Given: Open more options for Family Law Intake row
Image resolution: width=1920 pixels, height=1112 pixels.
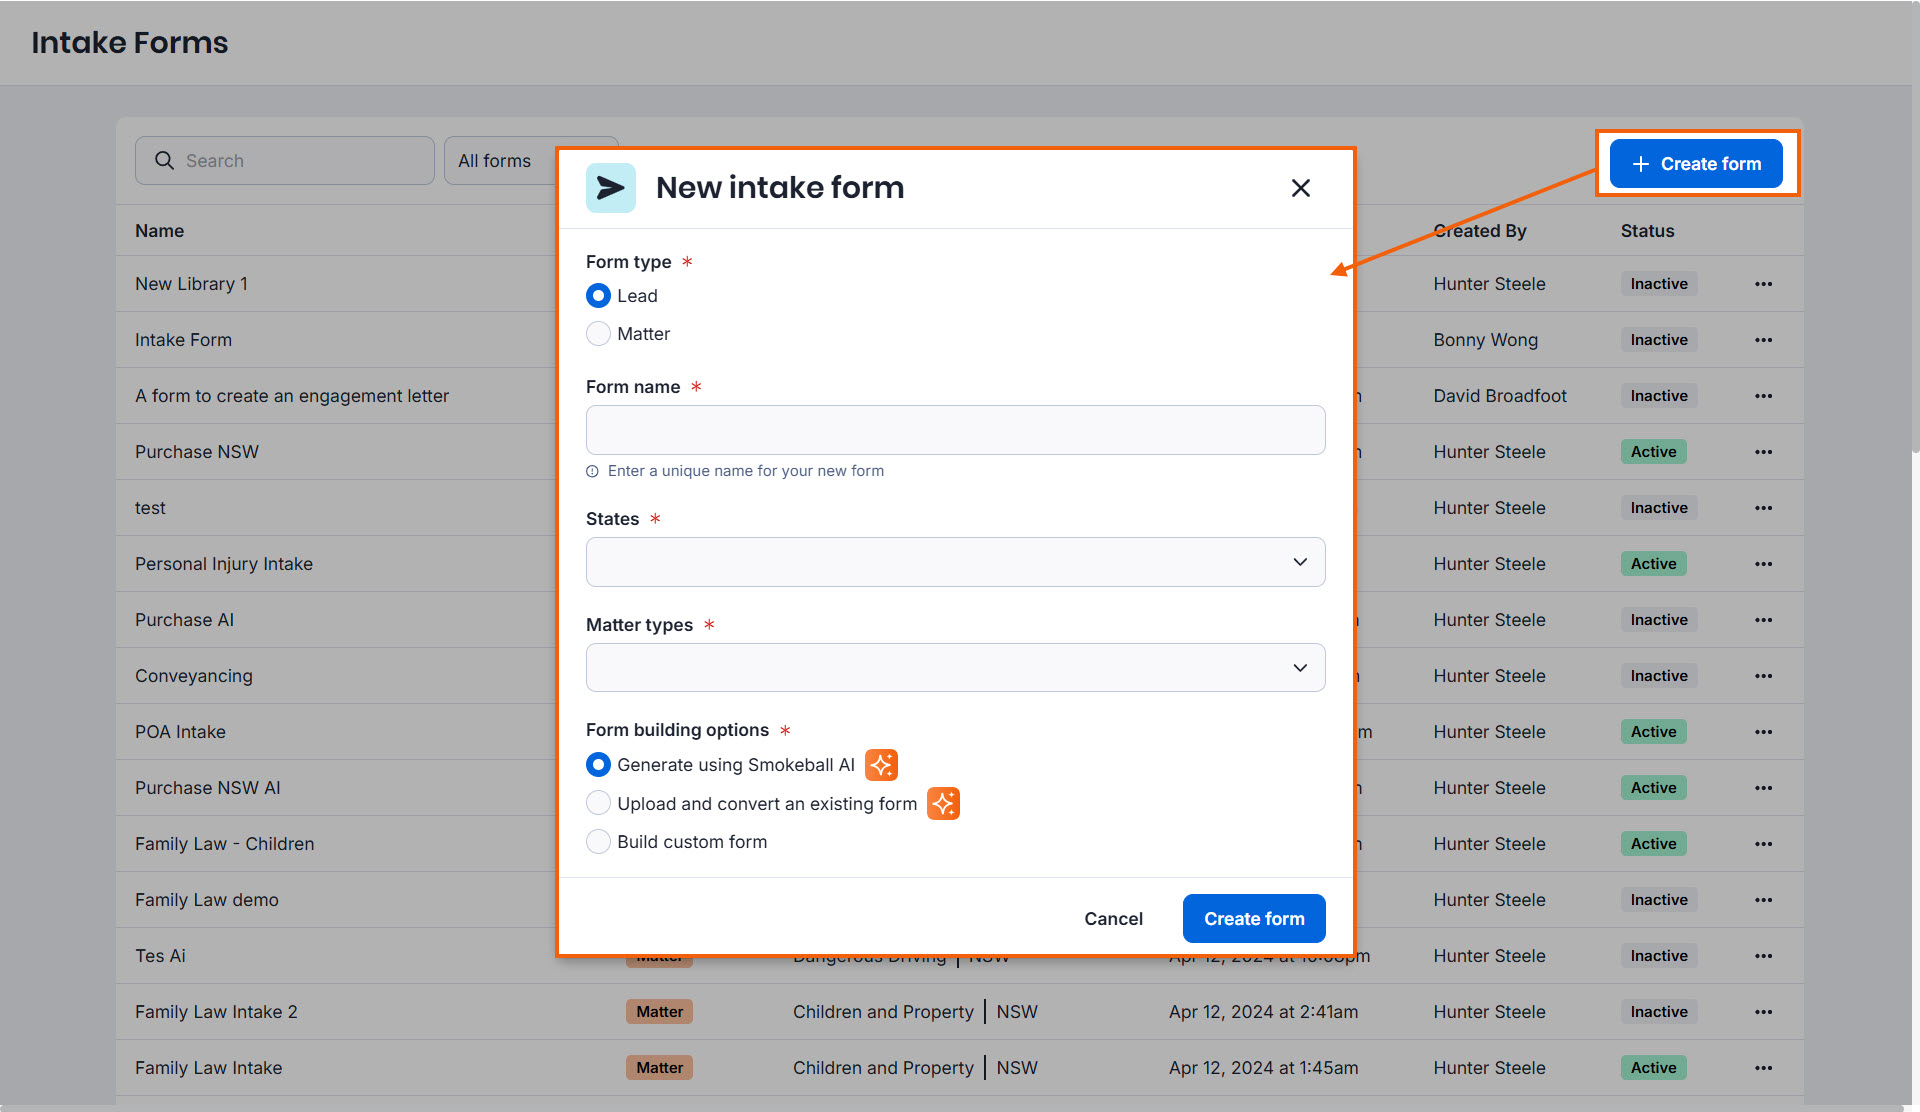Looking at the screenshot, I should tap(1763, 1068).
